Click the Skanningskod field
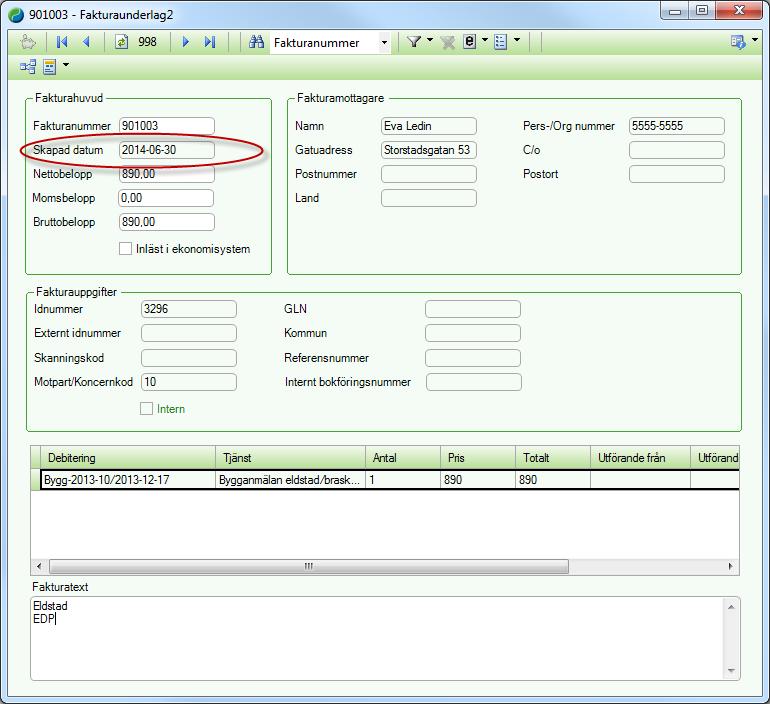The image size is (770, 704). click(189, 358)
